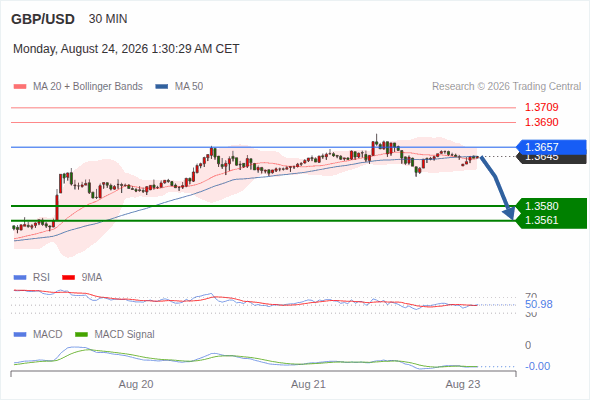Select the 1.3561 support price tag
This screenshot has width=590, height=400.
pos(552,221)
